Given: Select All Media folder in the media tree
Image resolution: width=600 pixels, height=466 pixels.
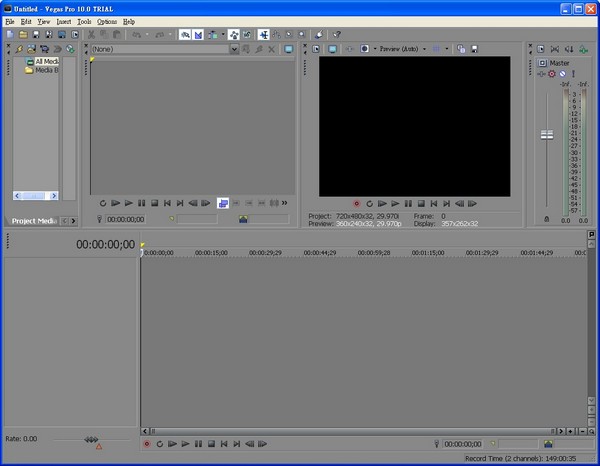Looking at the screenshot, I should click(47, 61).
